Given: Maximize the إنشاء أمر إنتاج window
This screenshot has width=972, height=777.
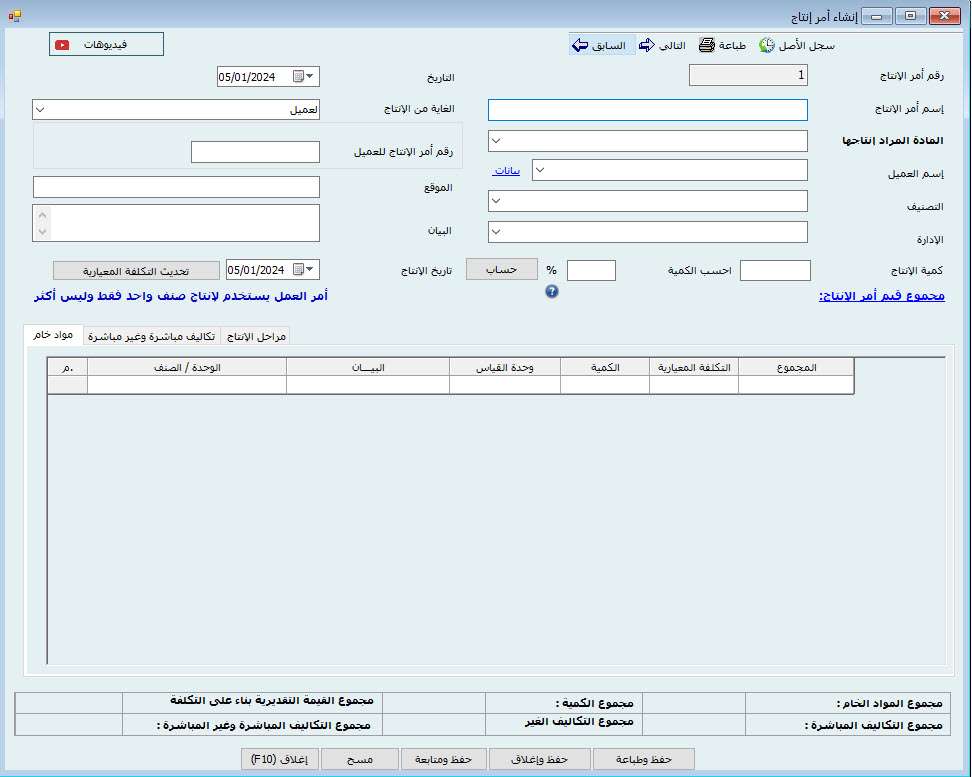Looking at the screenshot, I should pos(911,16).
